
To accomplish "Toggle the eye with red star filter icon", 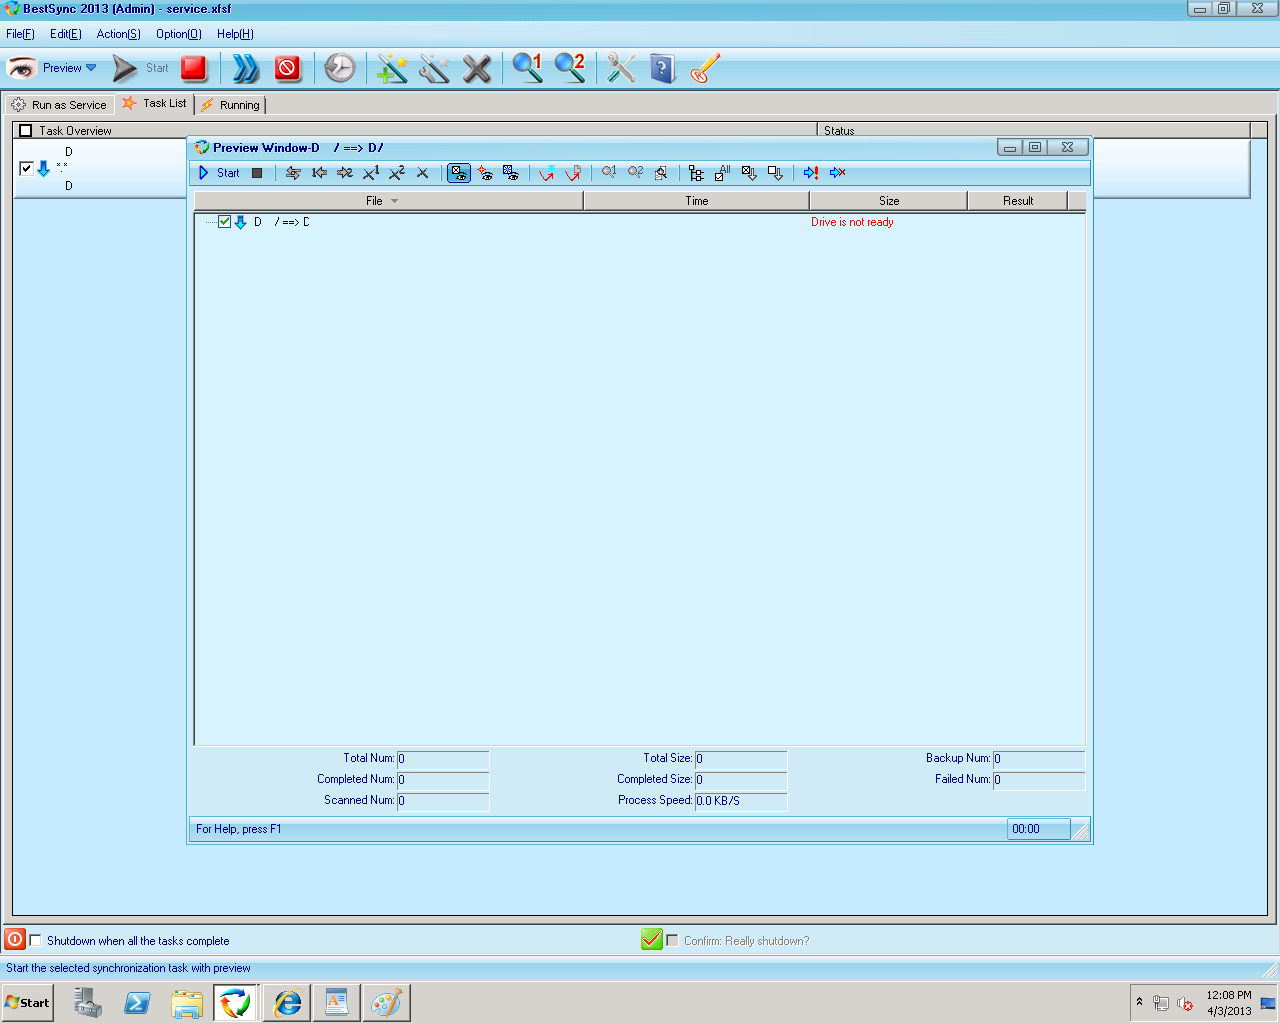I will (x=485, y=173).
